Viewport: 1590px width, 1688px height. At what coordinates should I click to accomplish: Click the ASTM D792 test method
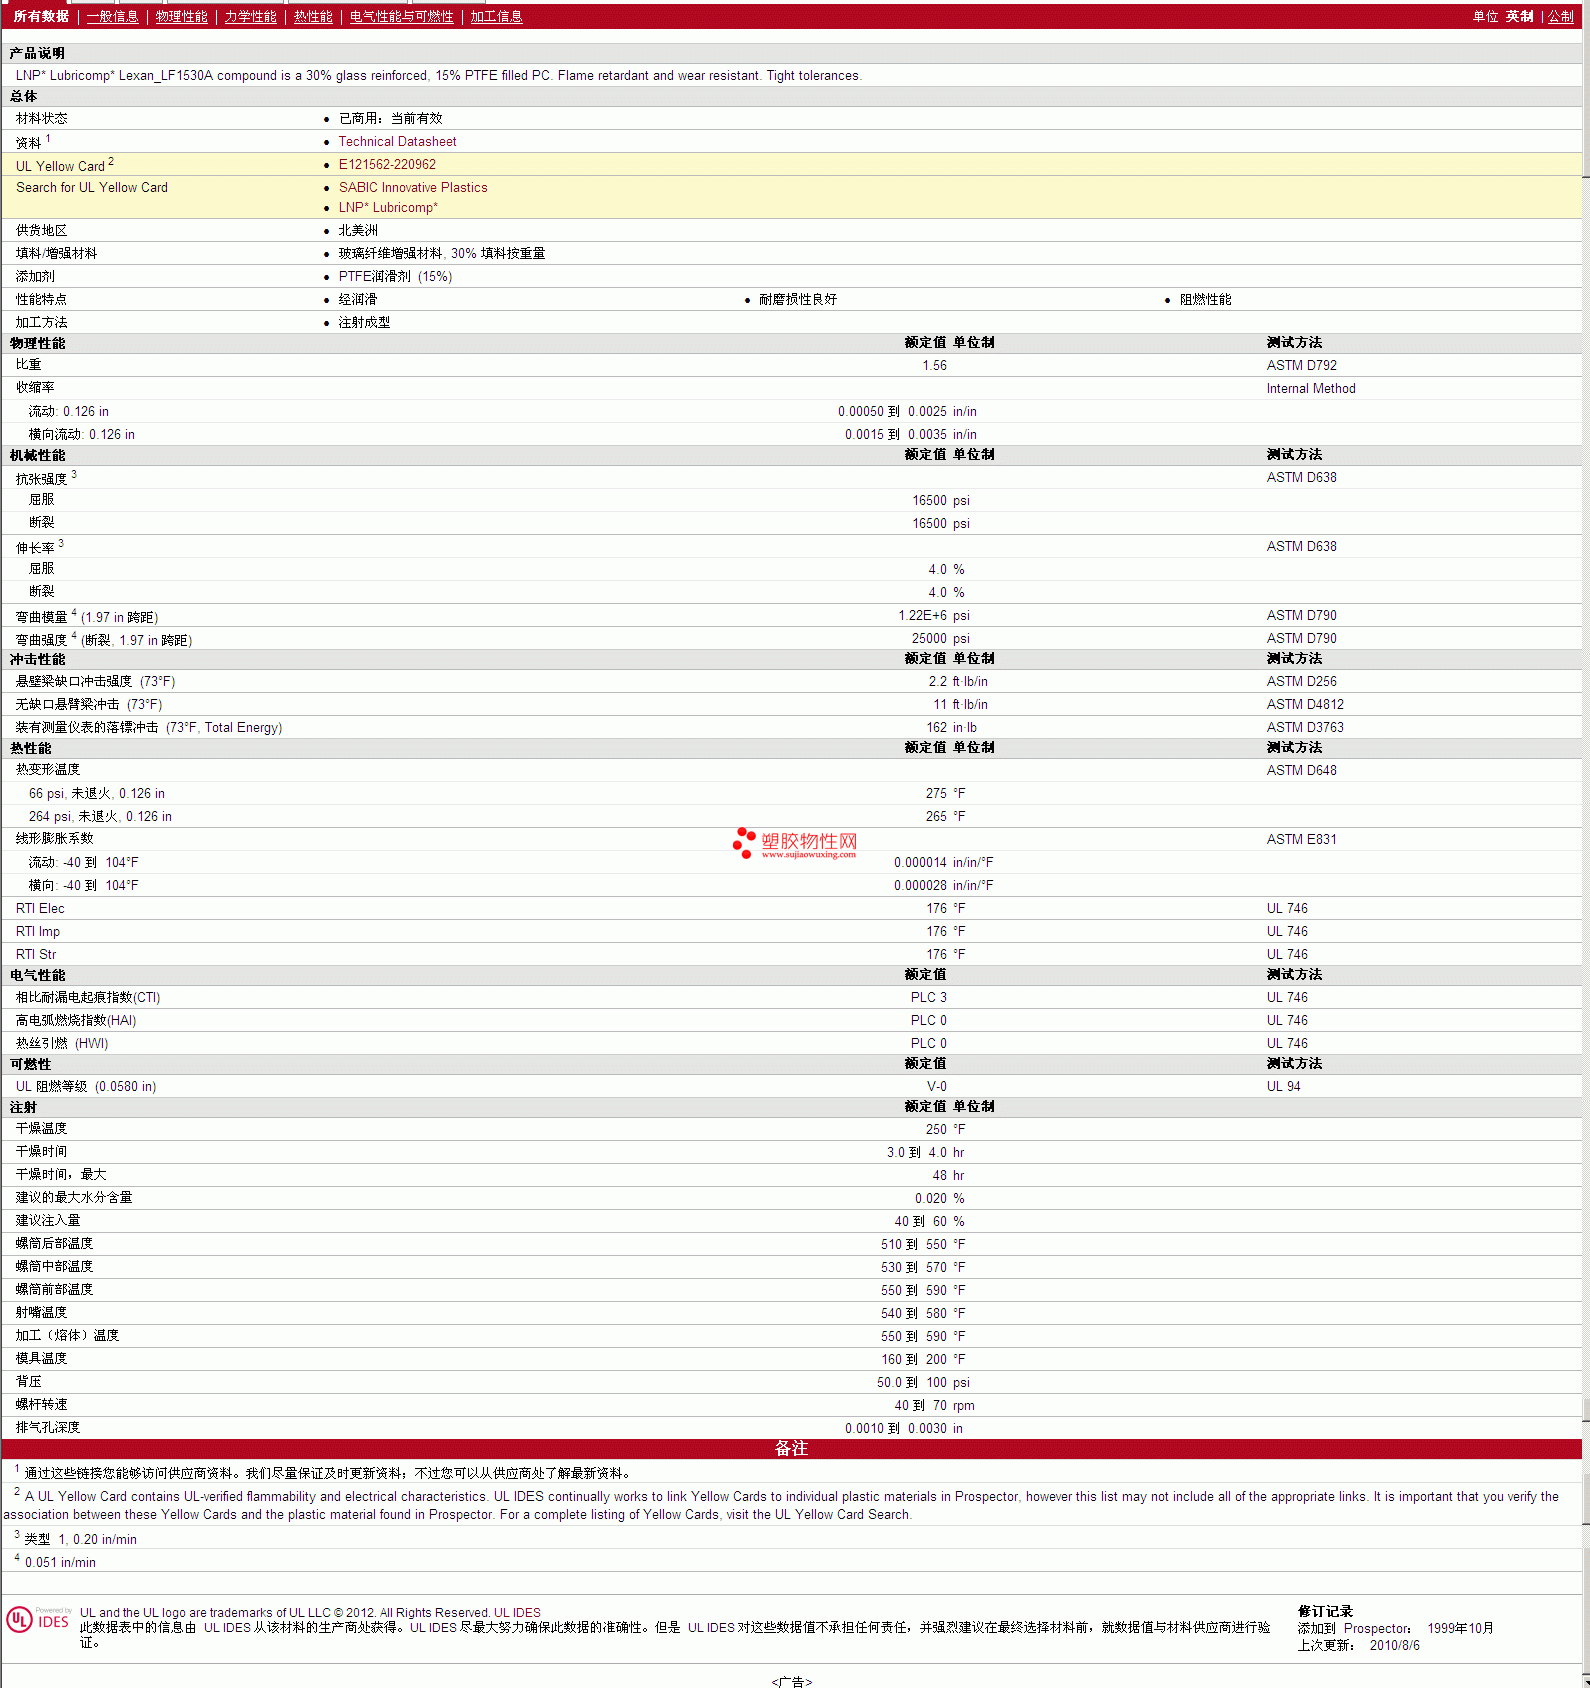click(x=1301, y=366)
